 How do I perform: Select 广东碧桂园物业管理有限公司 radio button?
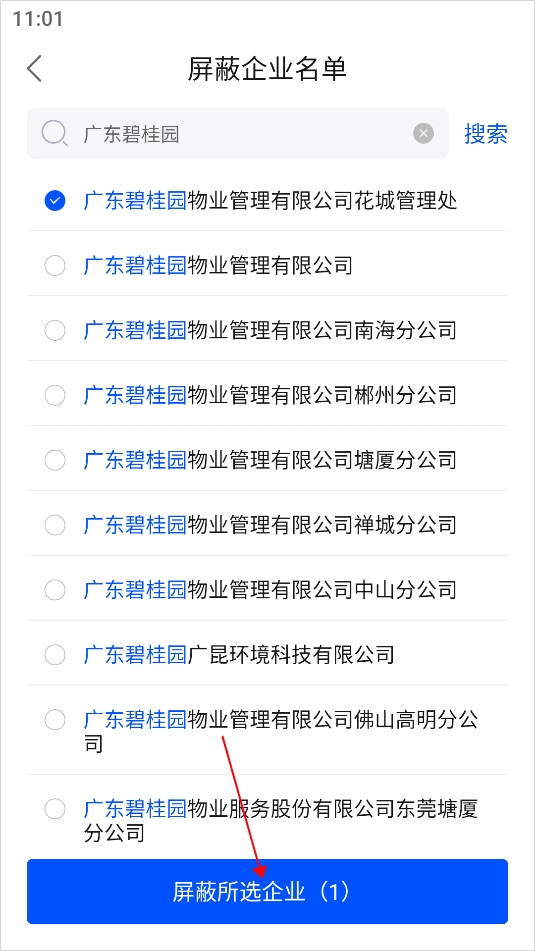coord(55,266)
